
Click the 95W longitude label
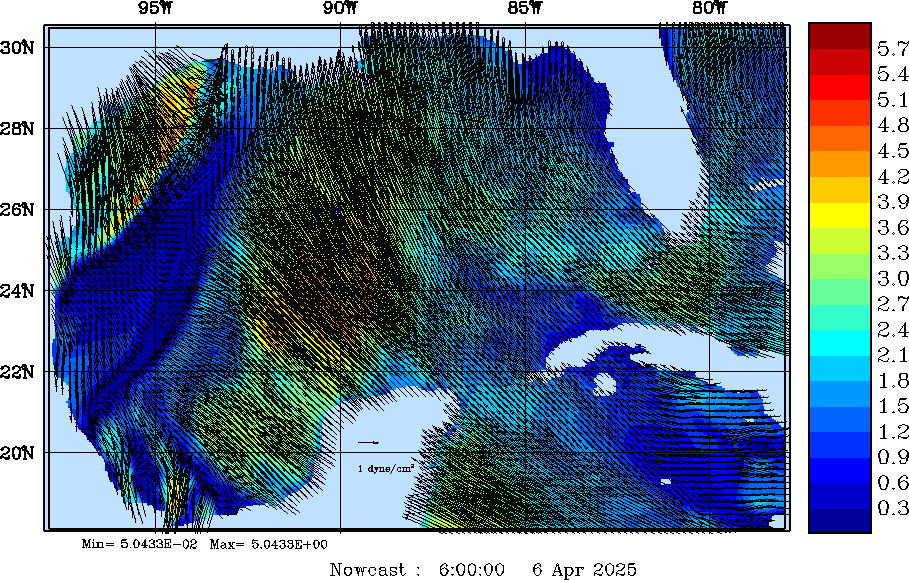[x=155, y=8]
